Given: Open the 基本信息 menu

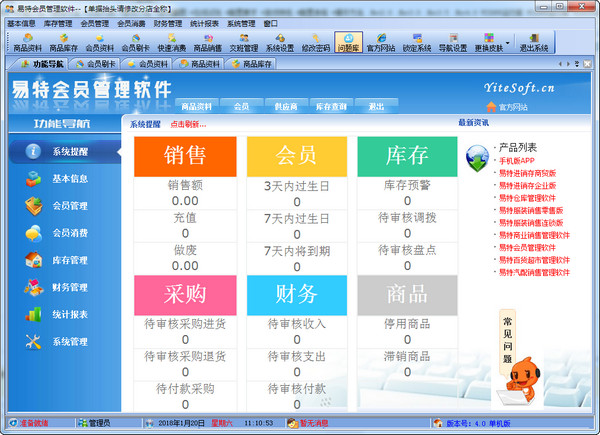Looking at the screenshot, I should [x=21, y=24].
